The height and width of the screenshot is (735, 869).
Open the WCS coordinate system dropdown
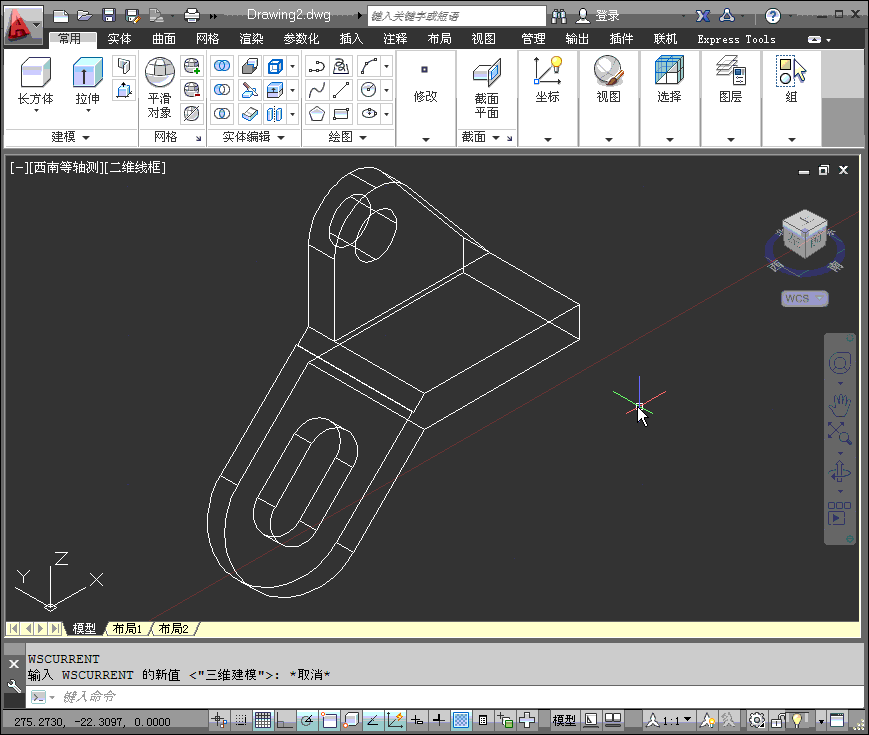coord(805,298)
